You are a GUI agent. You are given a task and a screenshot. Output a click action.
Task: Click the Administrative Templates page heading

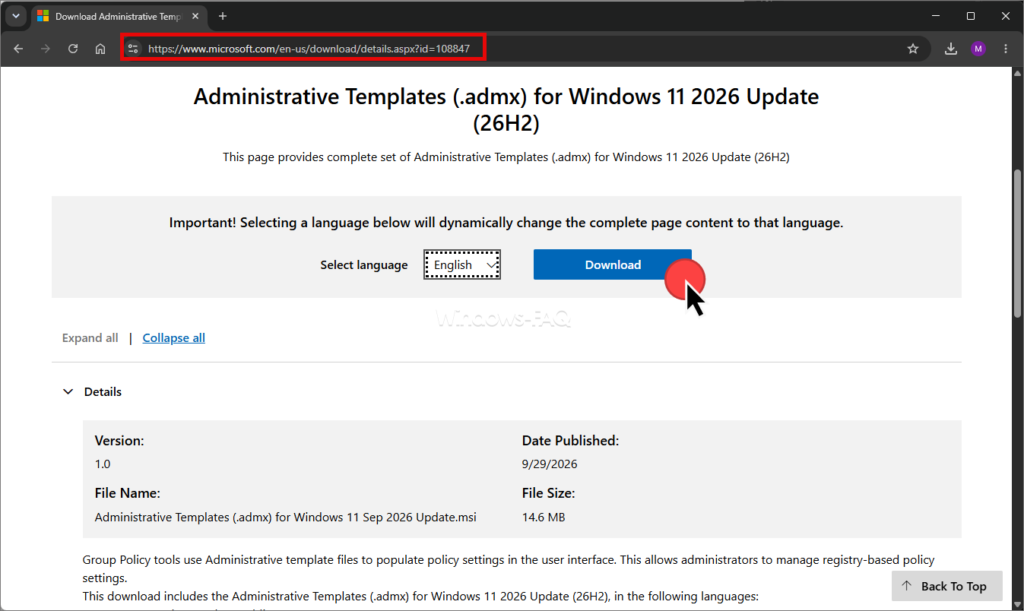(x=506, y=110)
